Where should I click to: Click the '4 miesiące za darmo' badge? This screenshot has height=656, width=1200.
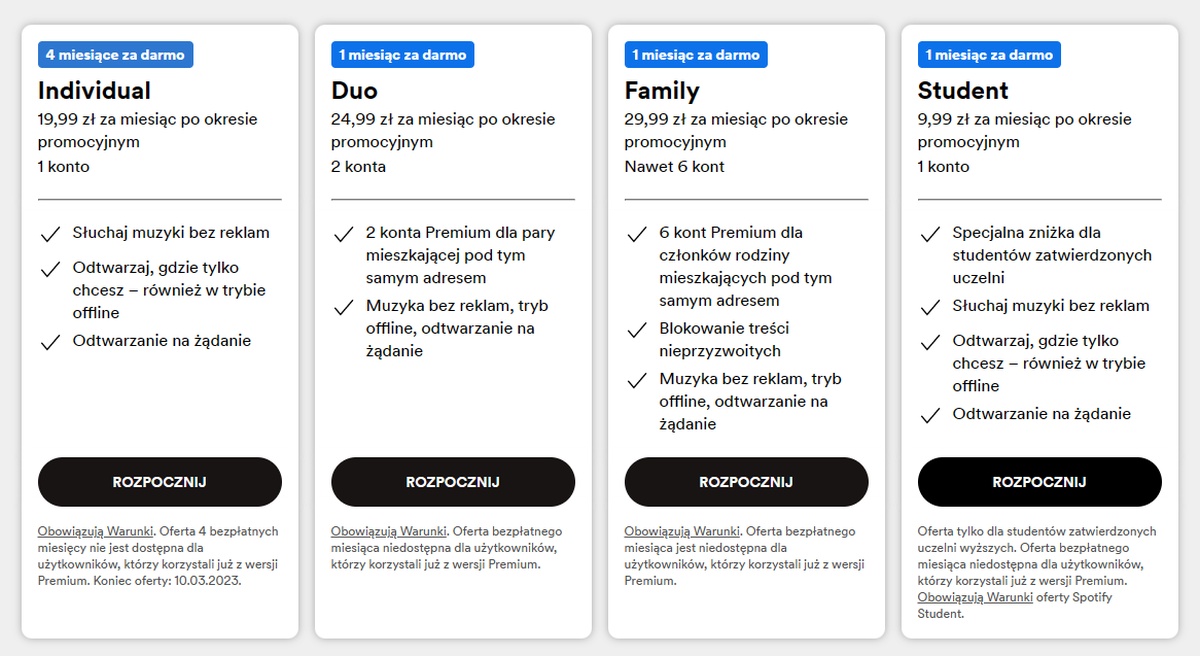pos(115,55)
